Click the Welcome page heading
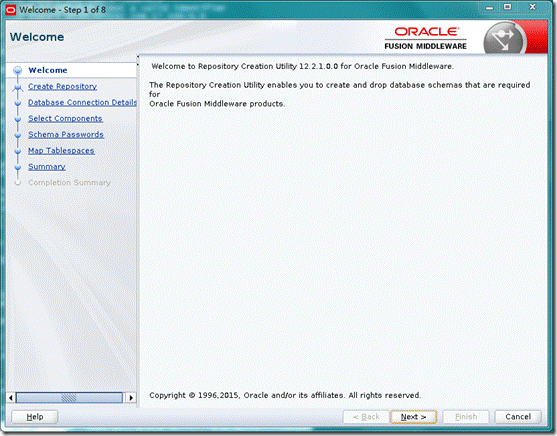The image size is (557, 436). 37,37
